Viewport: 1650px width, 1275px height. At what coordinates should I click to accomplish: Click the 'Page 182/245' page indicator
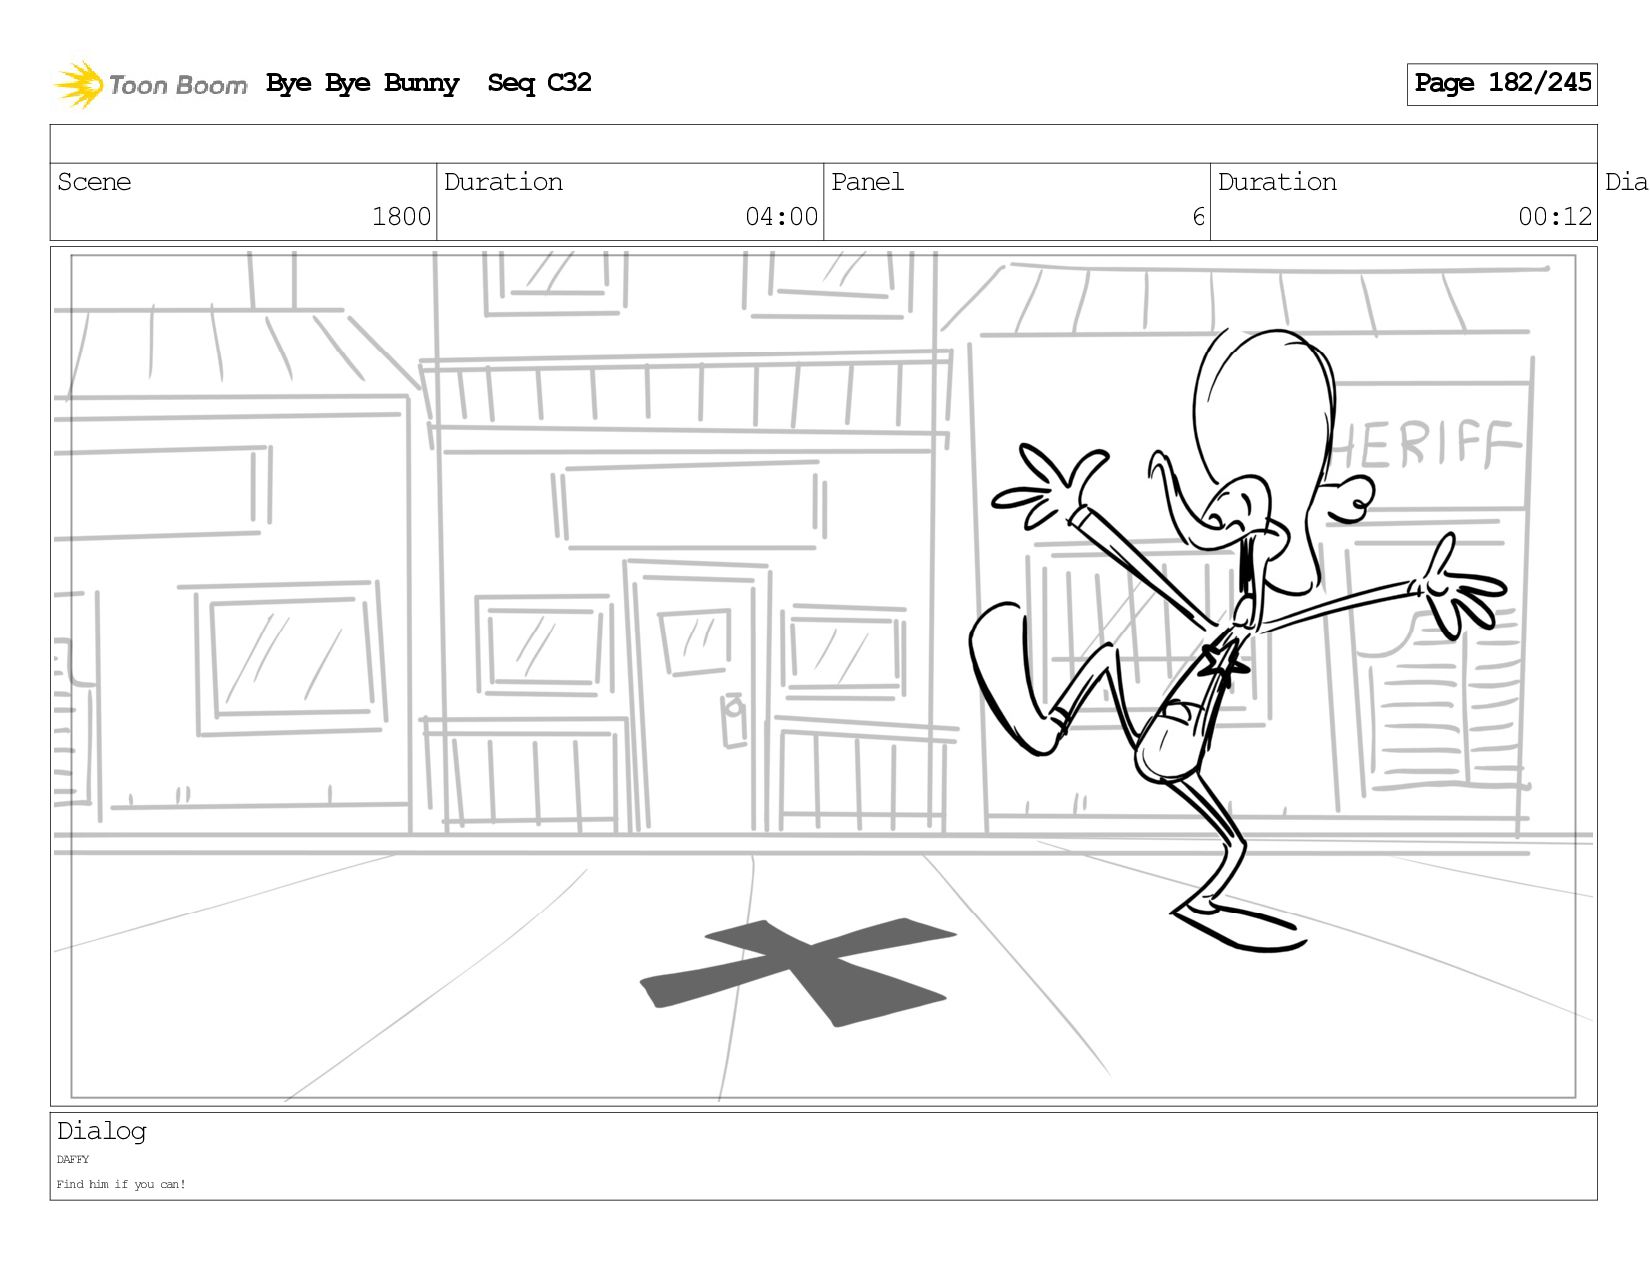1502,84
